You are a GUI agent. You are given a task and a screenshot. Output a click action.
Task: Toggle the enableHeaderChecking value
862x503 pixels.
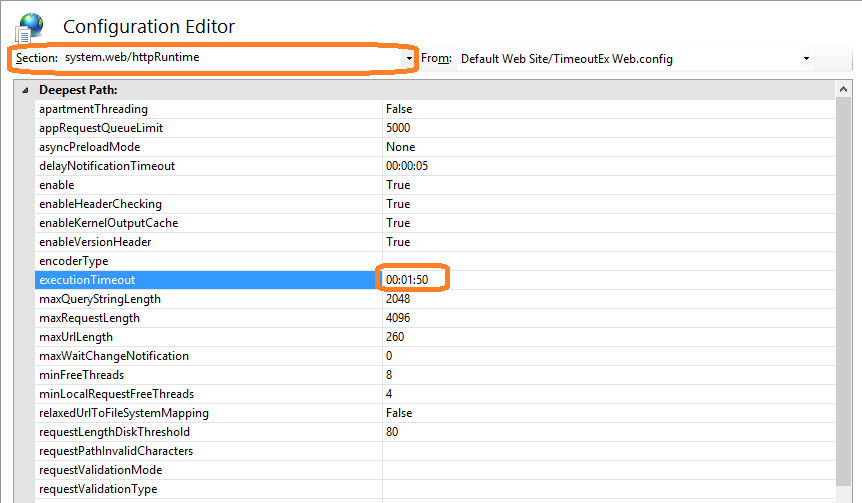point(398,204)
